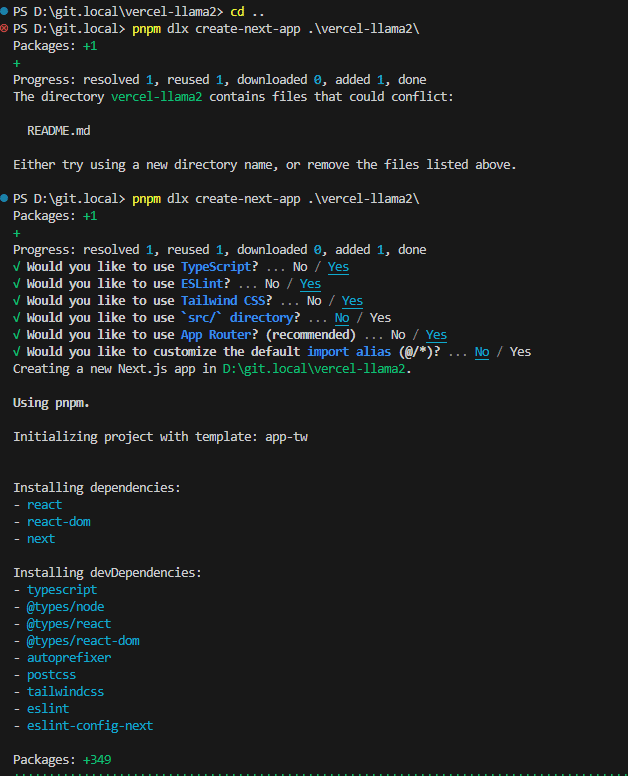Click underlined 'Yes' for Tailwind CSS prompt

click(x=352, y=300)
